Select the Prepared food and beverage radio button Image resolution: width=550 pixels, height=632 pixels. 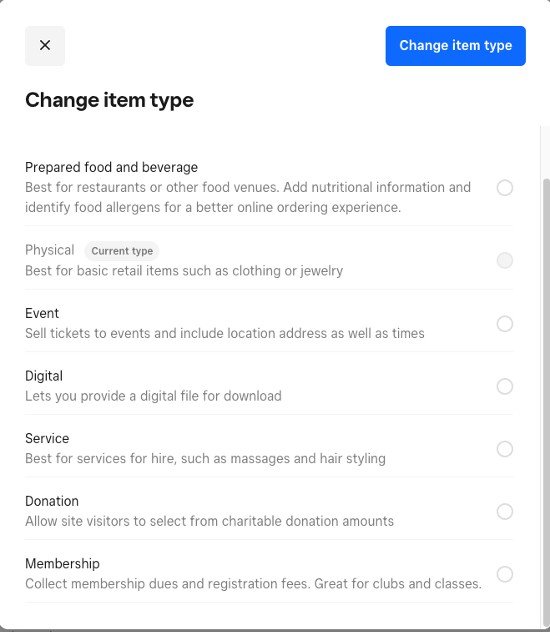(x=504, y=187)
